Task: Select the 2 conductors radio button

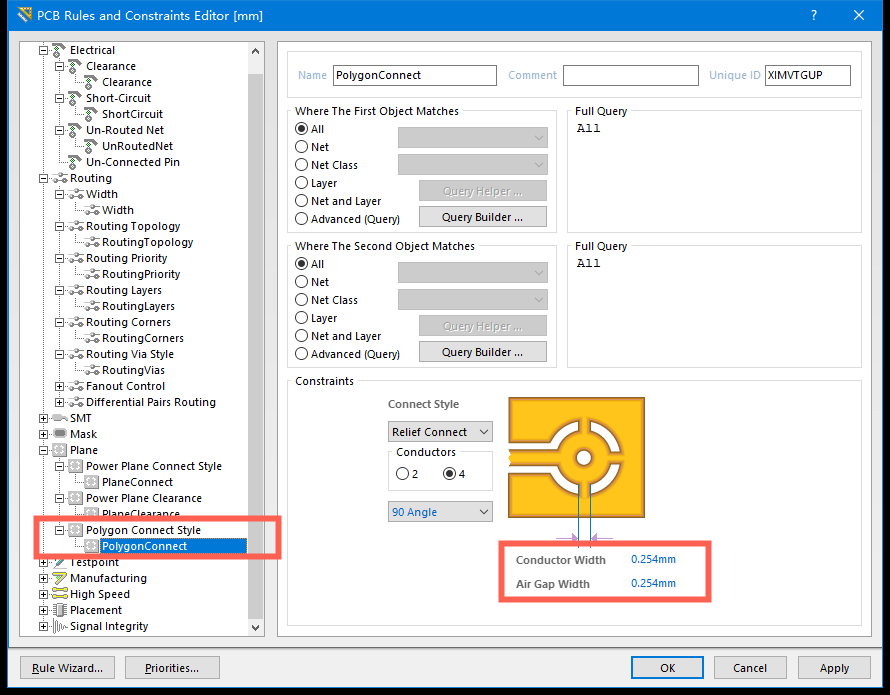Action: point(403,473)
